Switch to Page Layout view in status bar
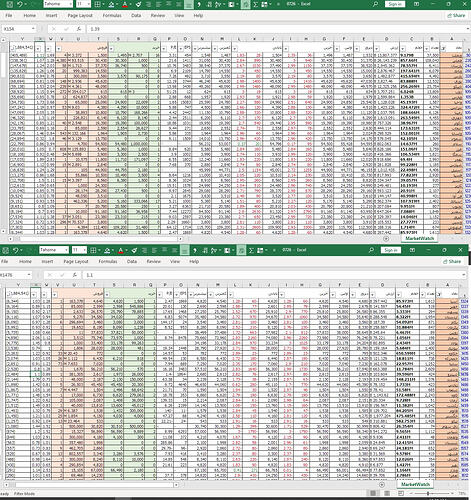 (387, 493)
